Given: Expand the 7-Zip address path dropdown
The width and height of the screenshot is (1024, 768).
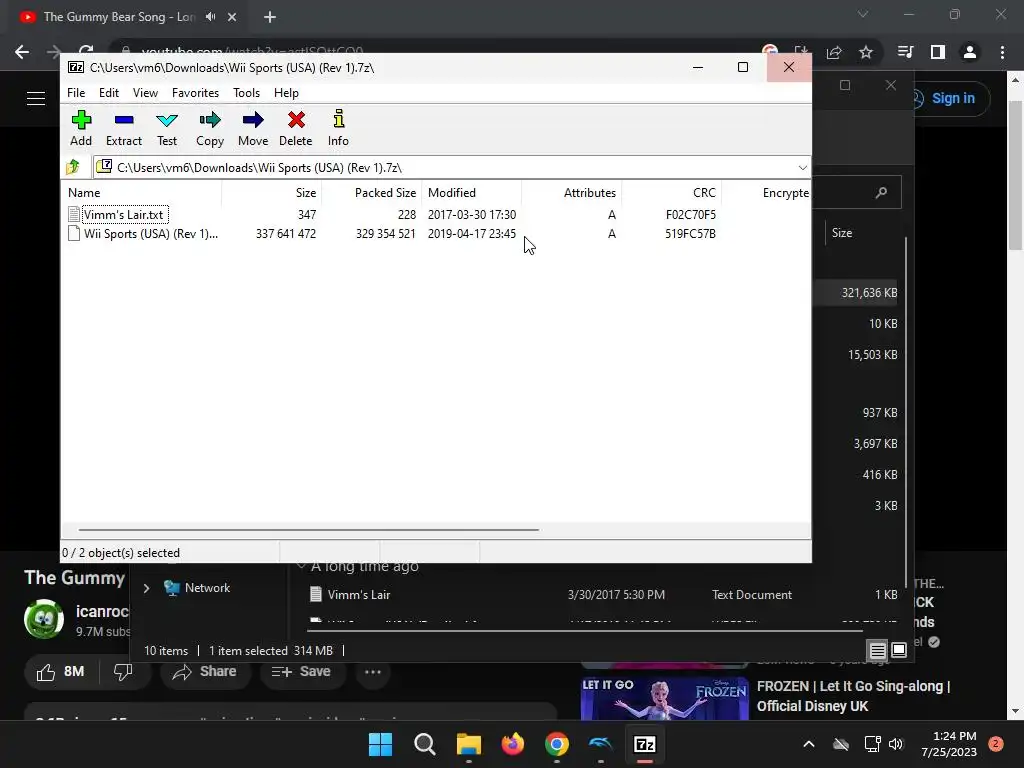Looking at the screenshot, I should coord(802,168).
